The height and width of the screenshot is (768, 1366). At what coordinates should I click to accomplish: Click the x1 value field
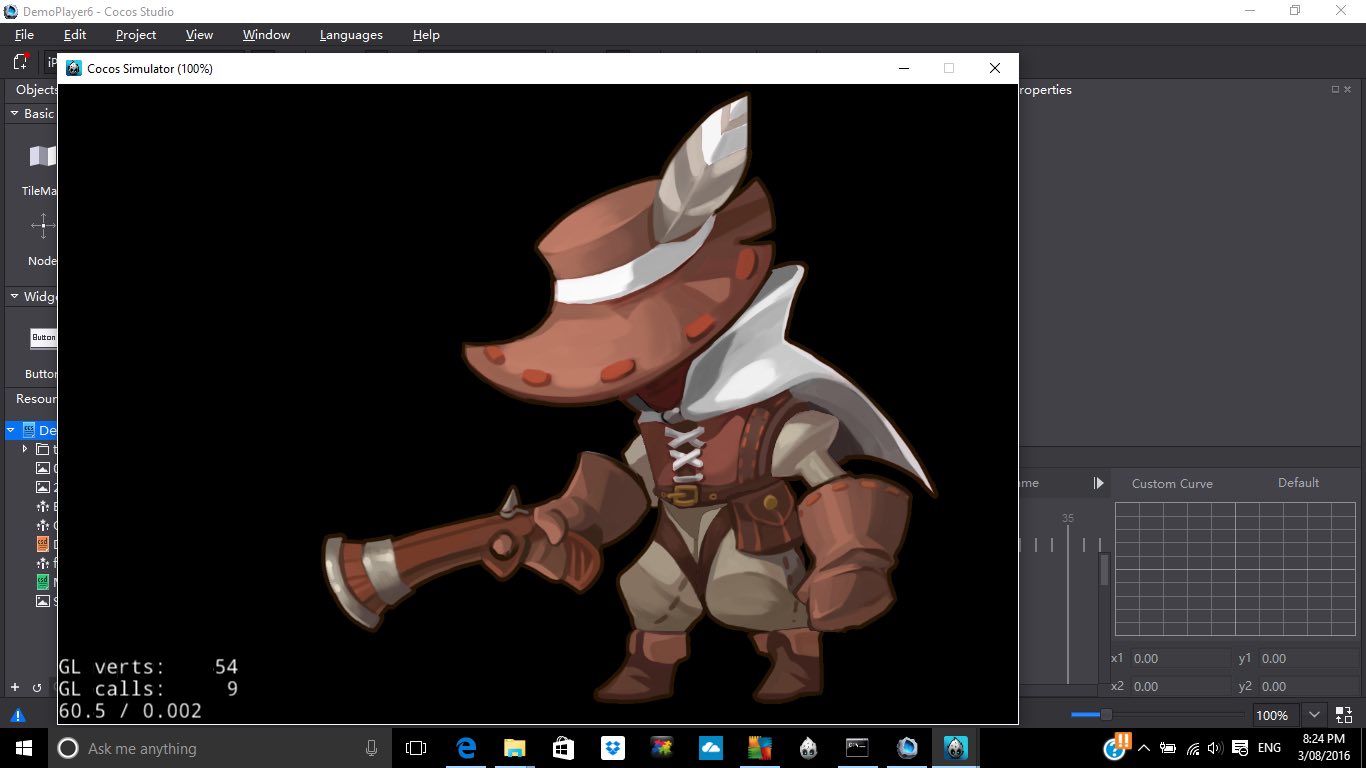(x=1180, y=658)
